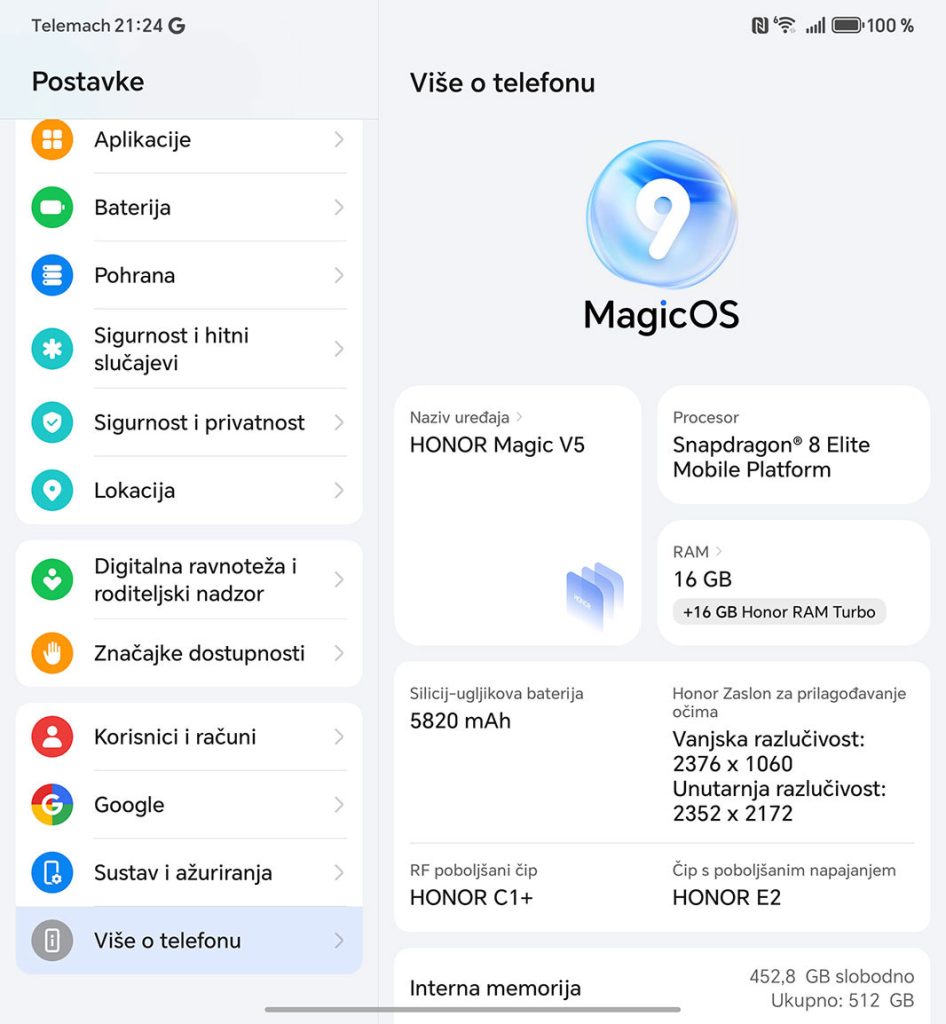Open the Interna memorija storage row

pos(662,987)
